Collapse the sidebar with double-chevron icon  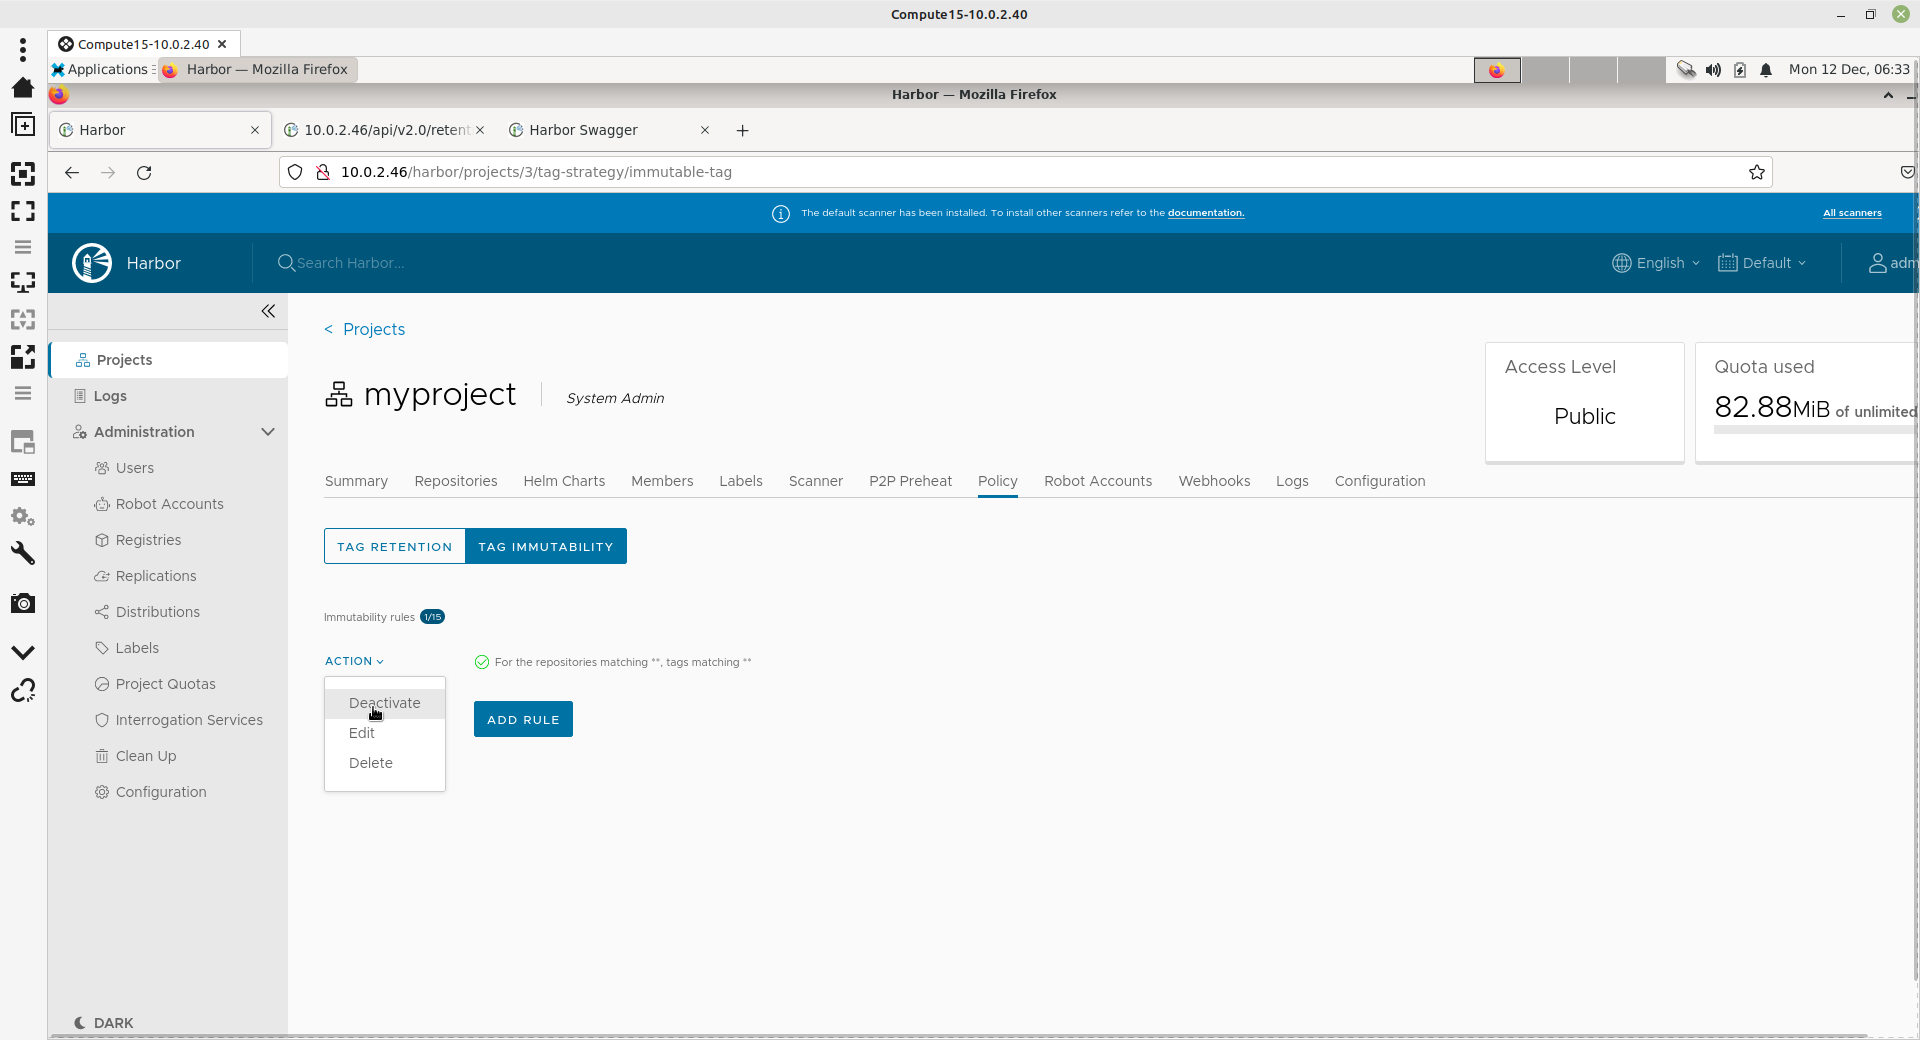268,311
